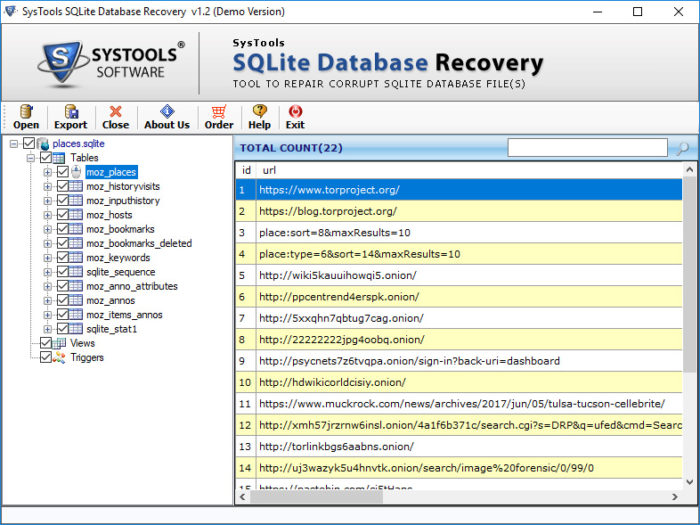Uncheck the Views checkbox
This screenshot has height=525, width=700.
(46, 343)
